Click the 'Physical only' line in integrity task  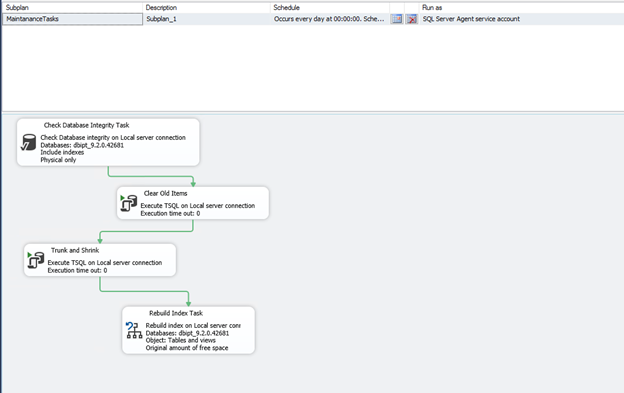point(58,160)
